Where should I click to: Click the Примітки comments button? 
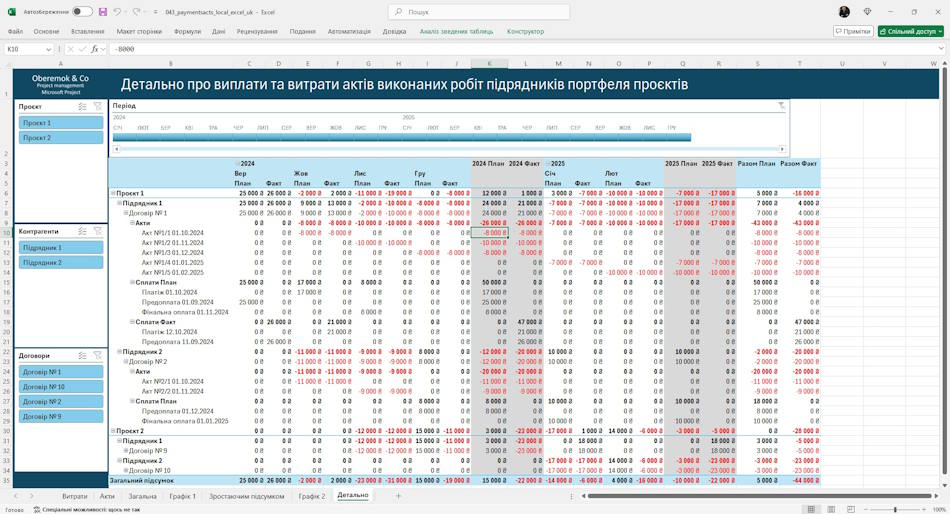pos(853,31)
